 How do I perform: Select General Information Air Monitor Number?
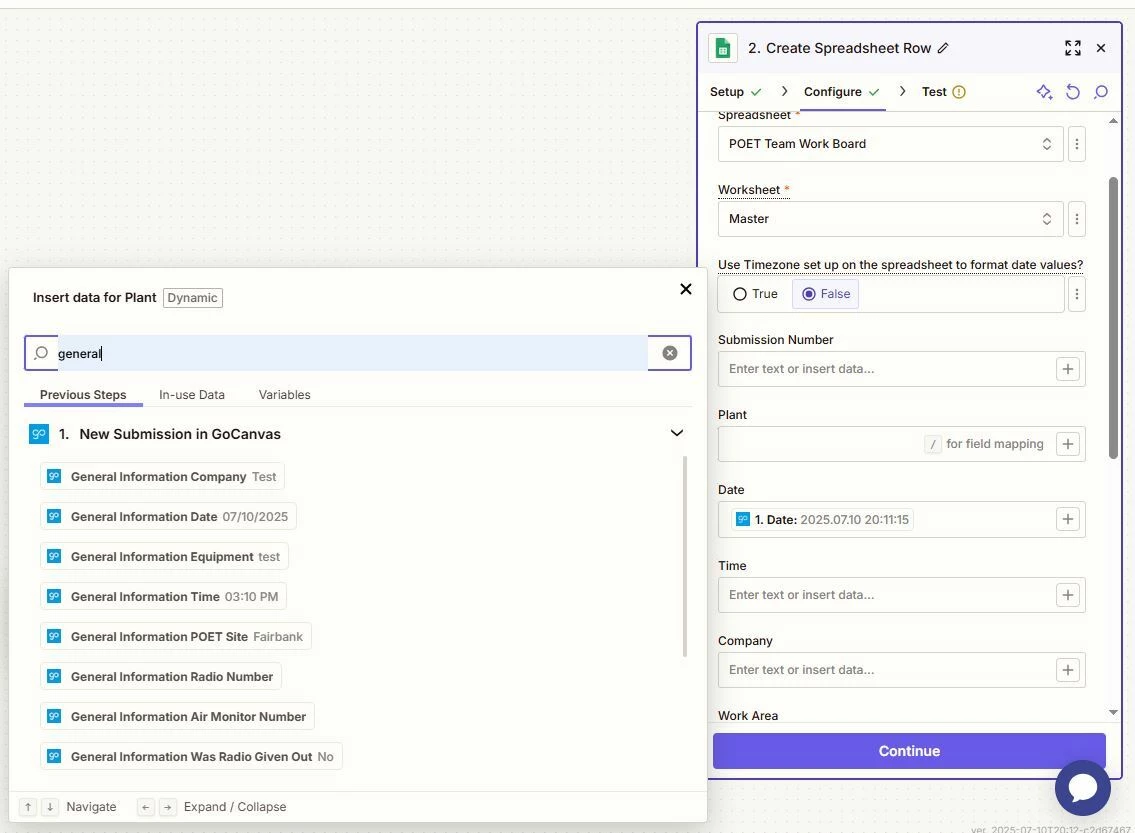pos(177,716)
